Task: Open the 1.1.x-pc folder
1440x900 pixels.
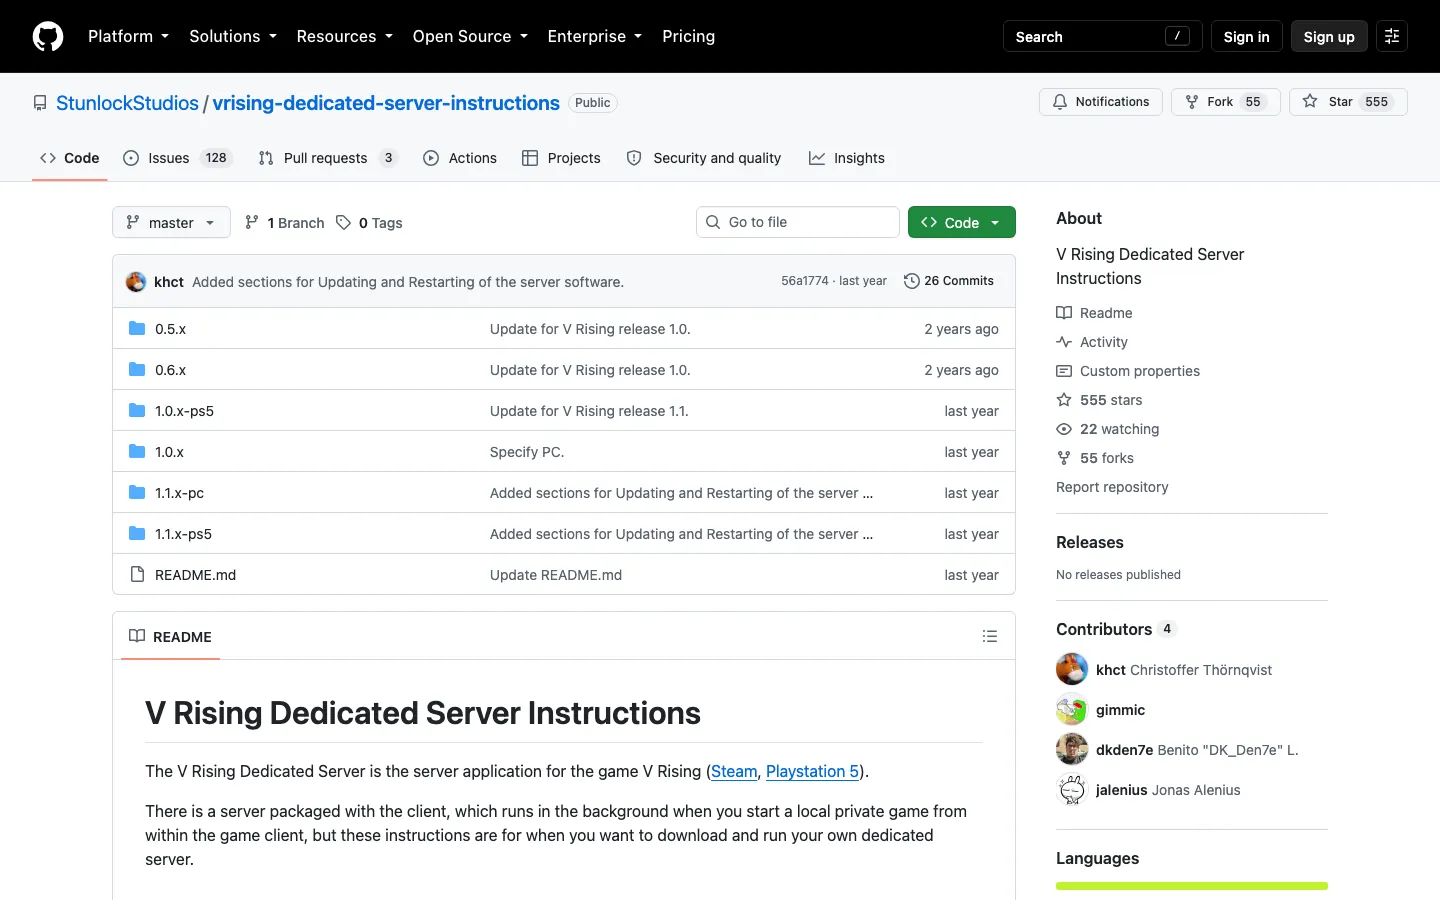Action: pos(179,493)
